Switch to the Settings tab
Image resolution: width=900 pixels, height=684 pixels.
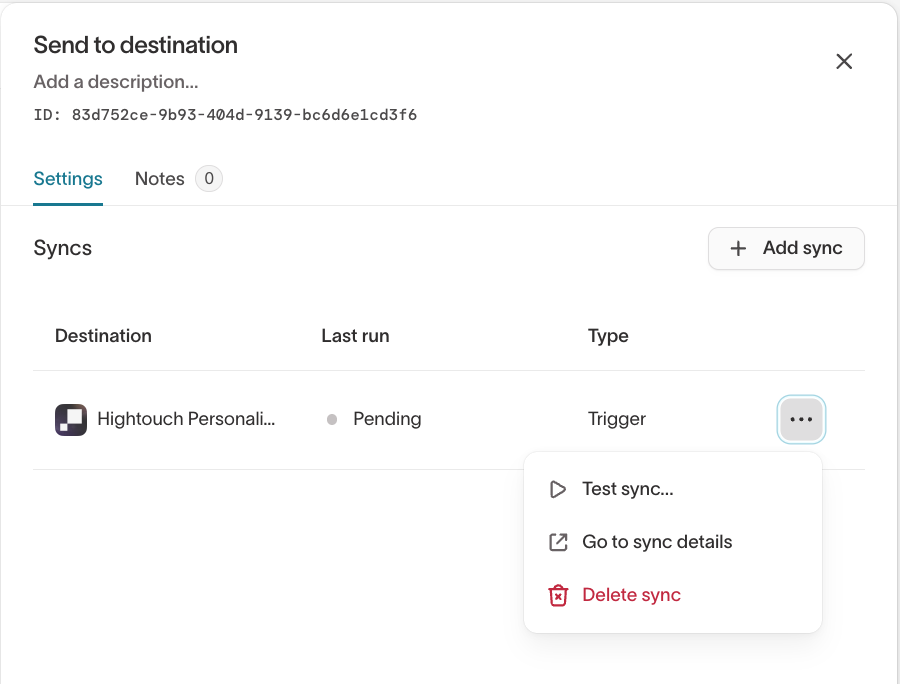coord(67,179)
